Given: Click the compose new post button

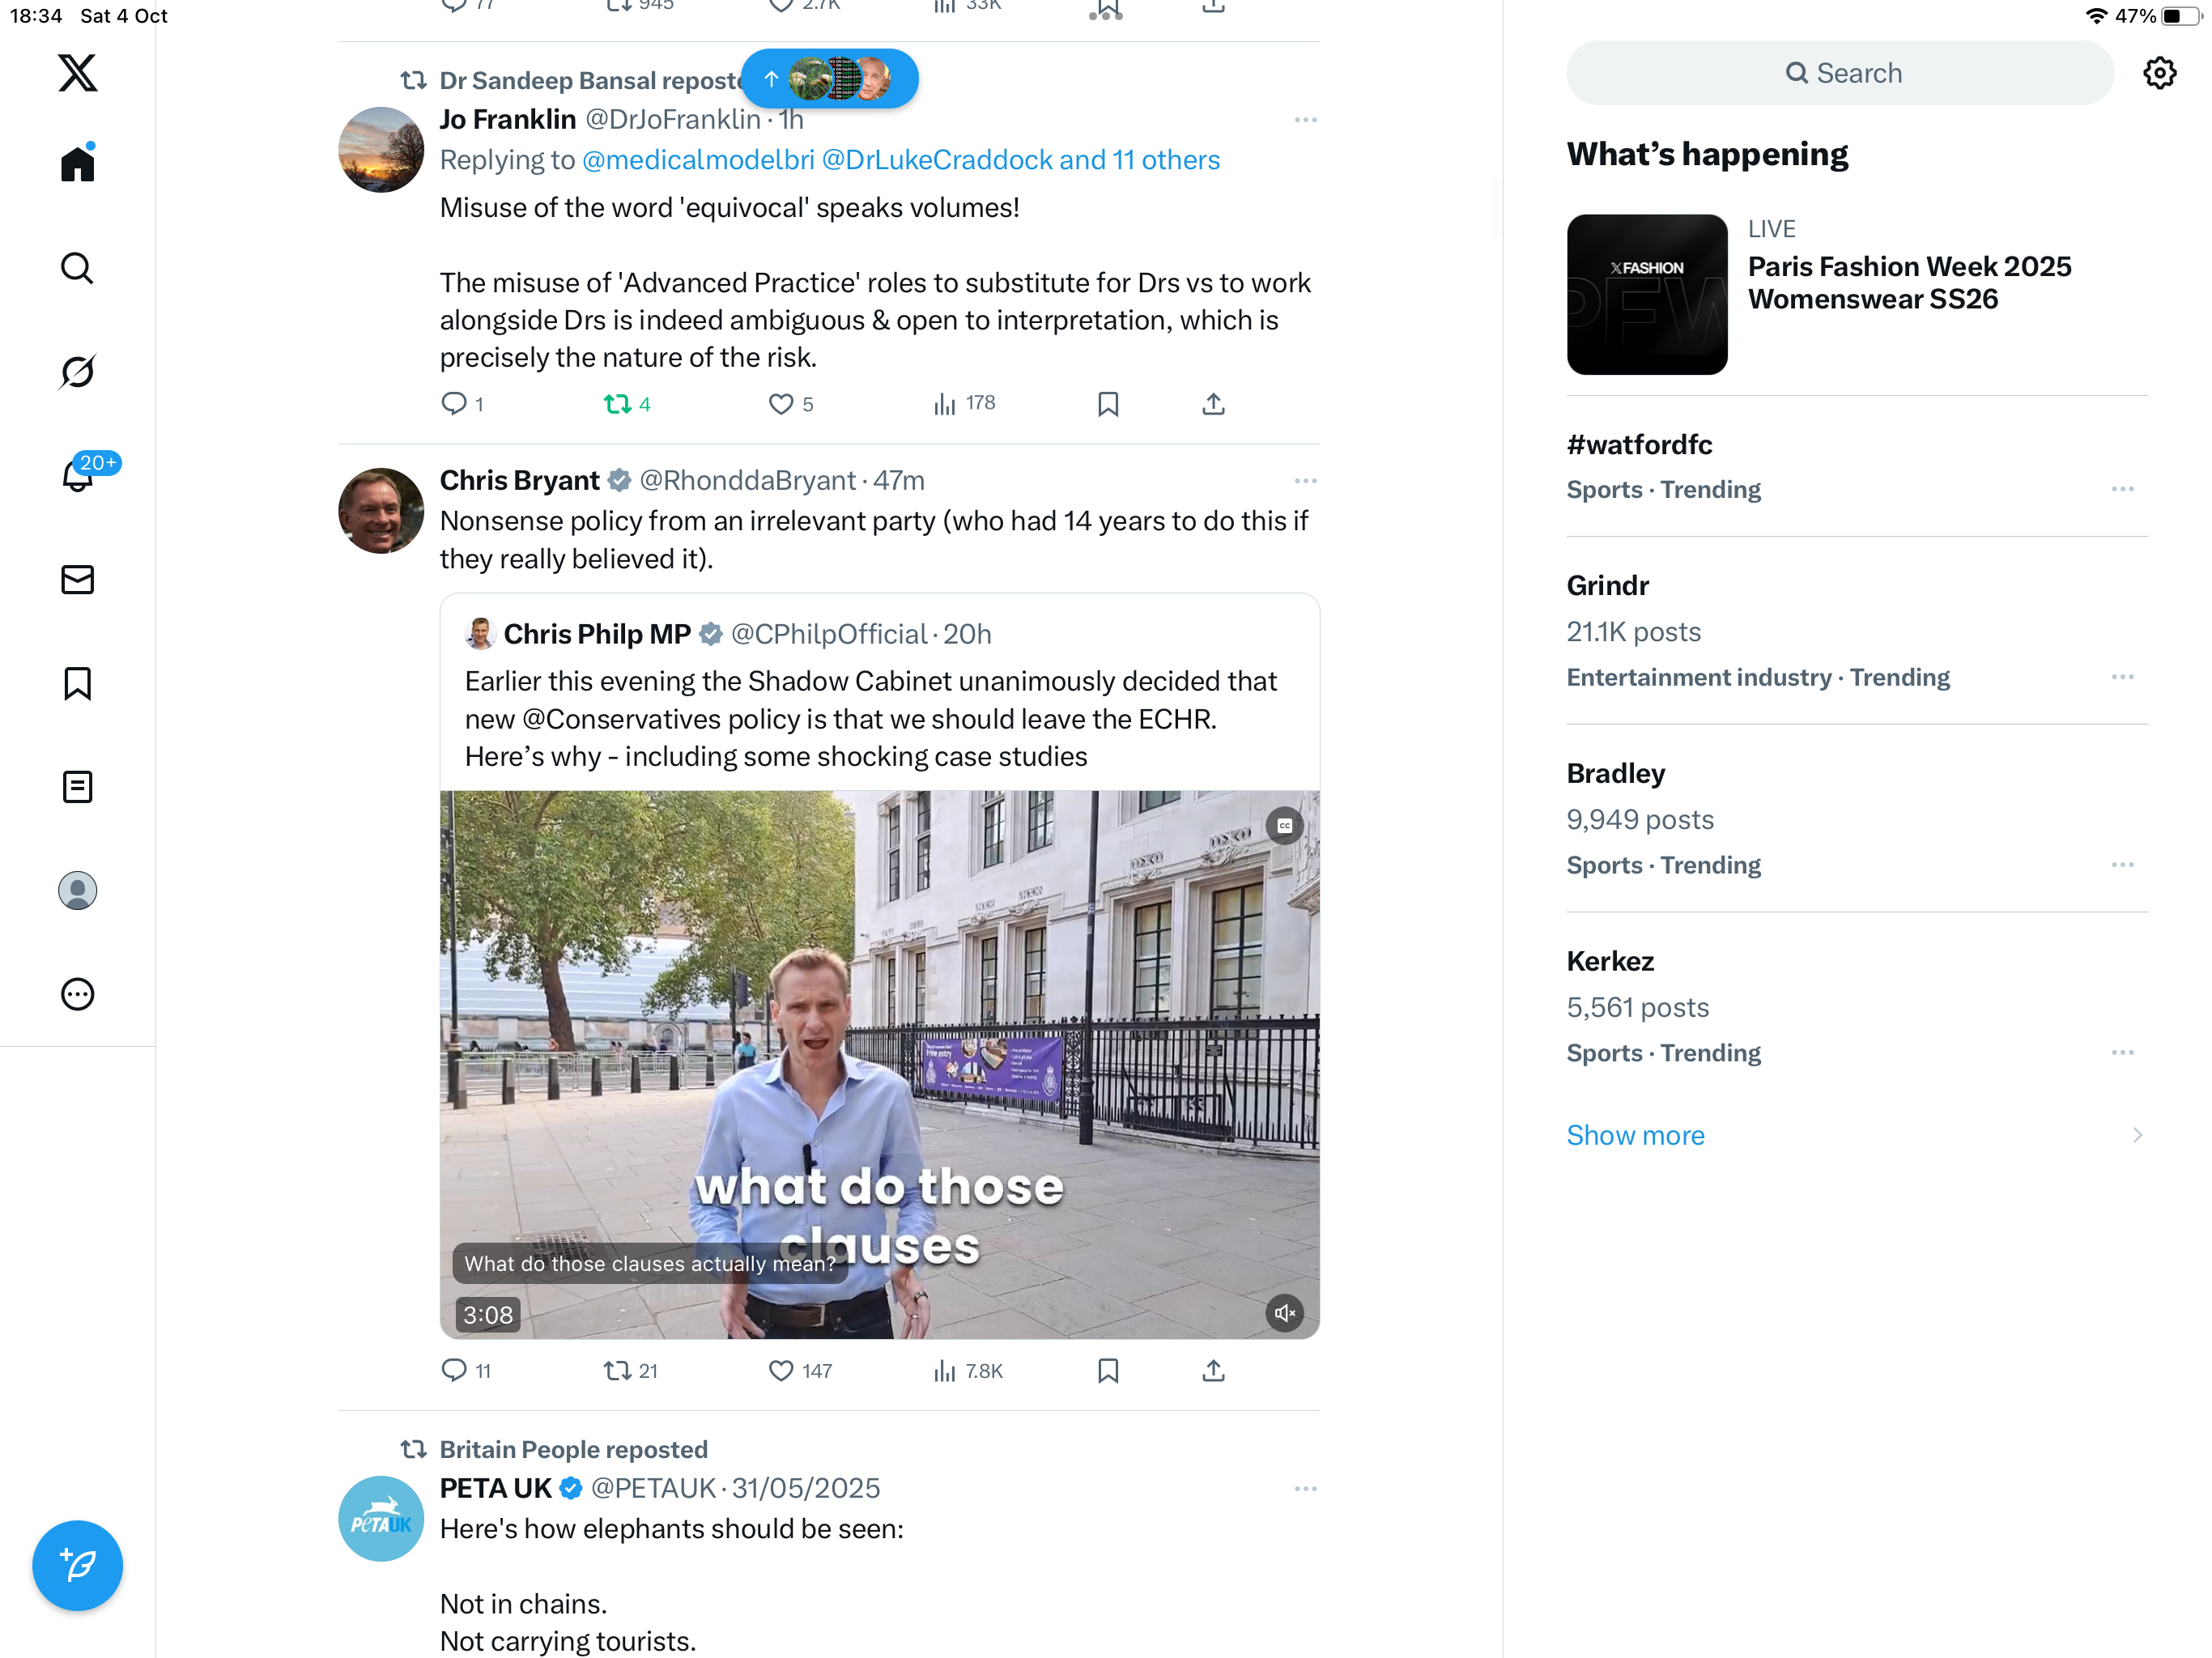Looking at the screenshot, I should (77, 1564).
